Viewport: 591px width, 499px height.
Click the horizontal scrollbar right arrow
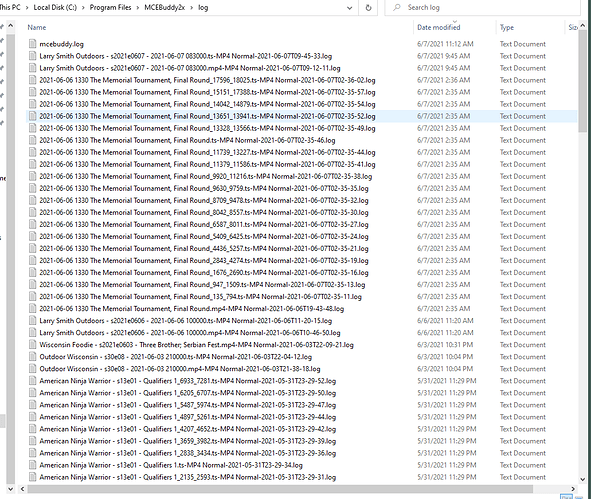(x=573, y=489)
